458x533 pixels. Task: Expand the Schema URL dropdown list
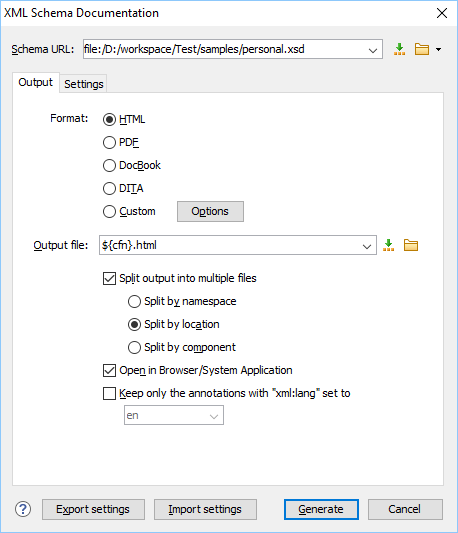373,50
